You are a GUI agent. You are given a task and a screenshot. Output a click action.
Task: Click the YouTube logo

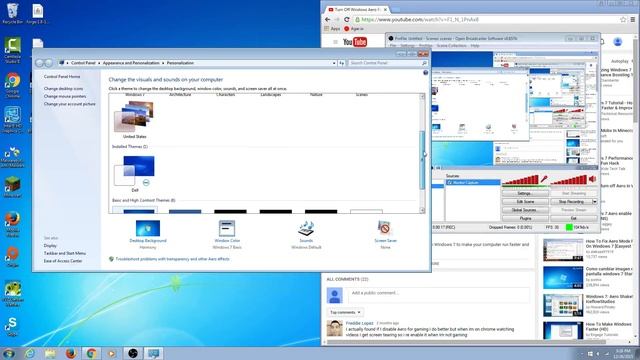coord(355,42)
